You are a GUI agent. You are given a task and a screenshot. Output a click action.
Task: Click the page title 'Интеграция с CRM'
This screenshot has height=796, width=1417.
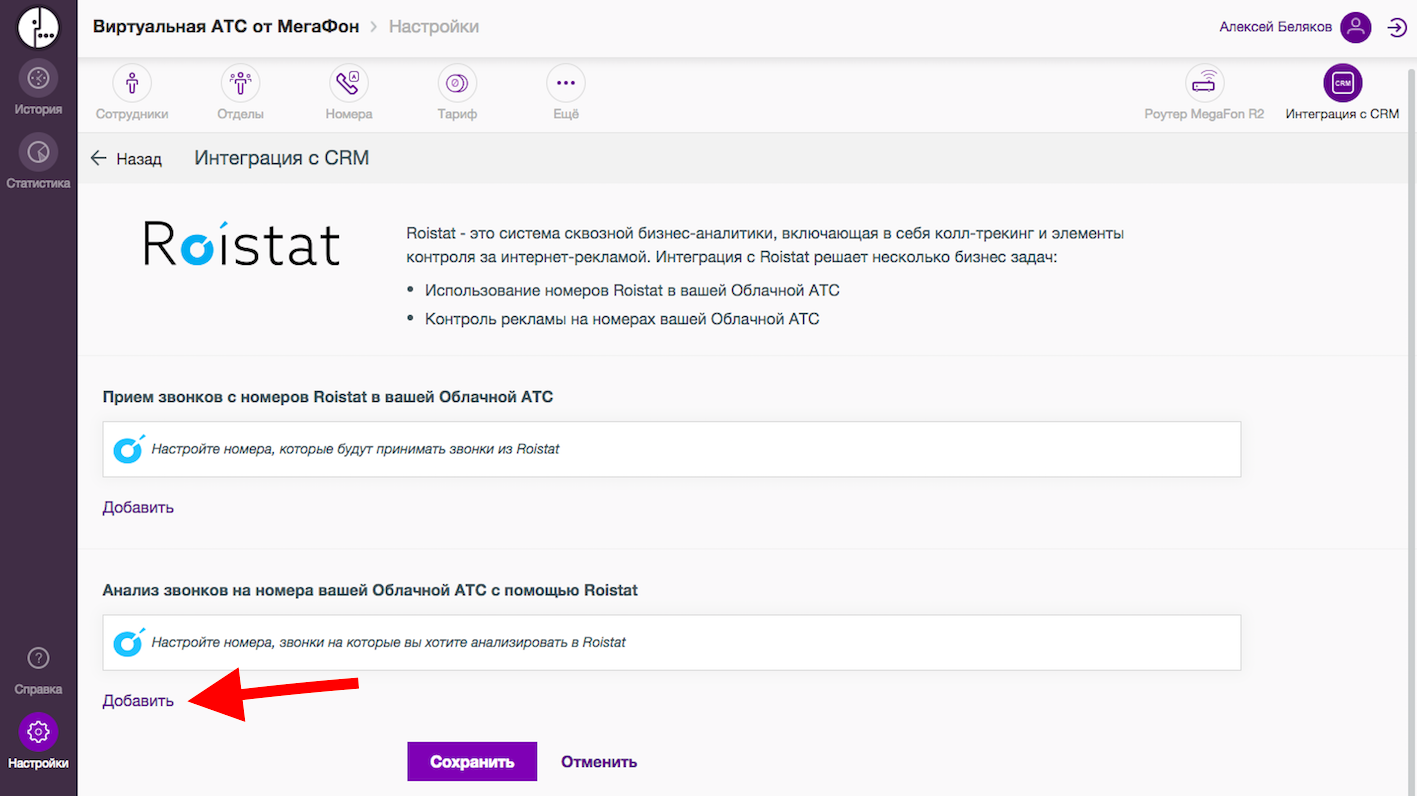(x=282, y=158)
